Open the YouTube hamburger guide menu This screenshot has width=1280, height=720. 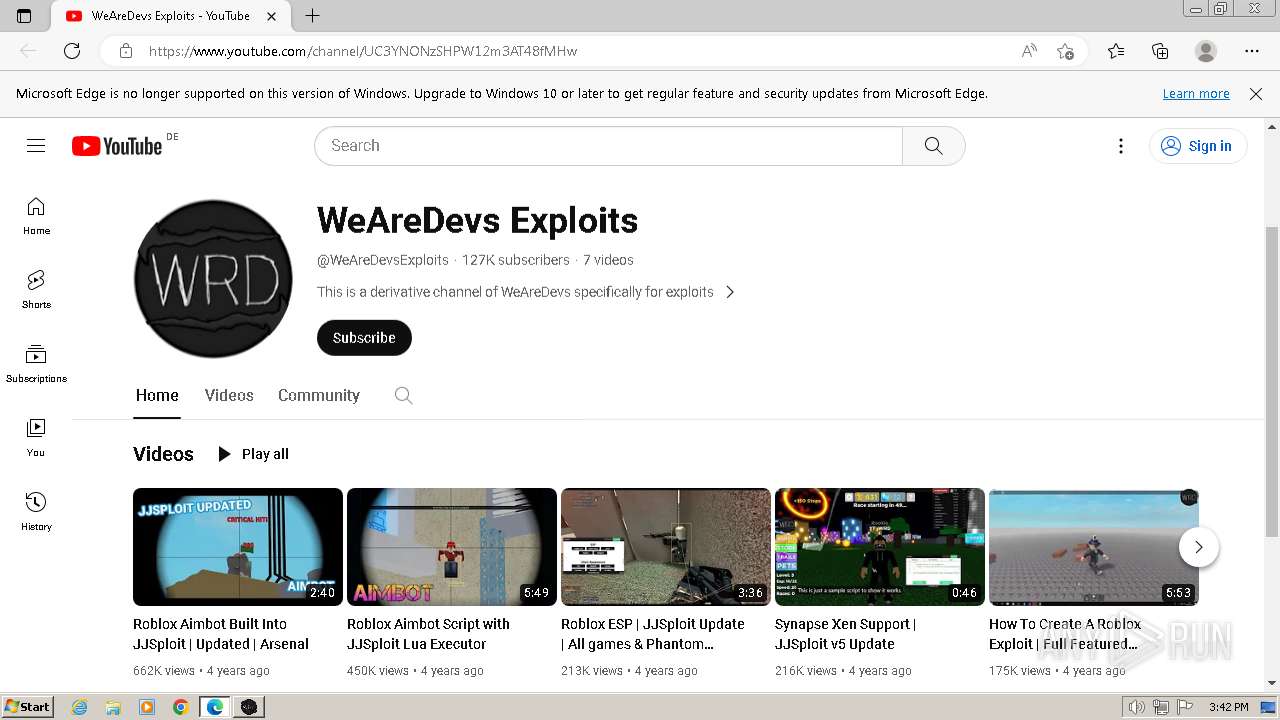click(36, 146)
